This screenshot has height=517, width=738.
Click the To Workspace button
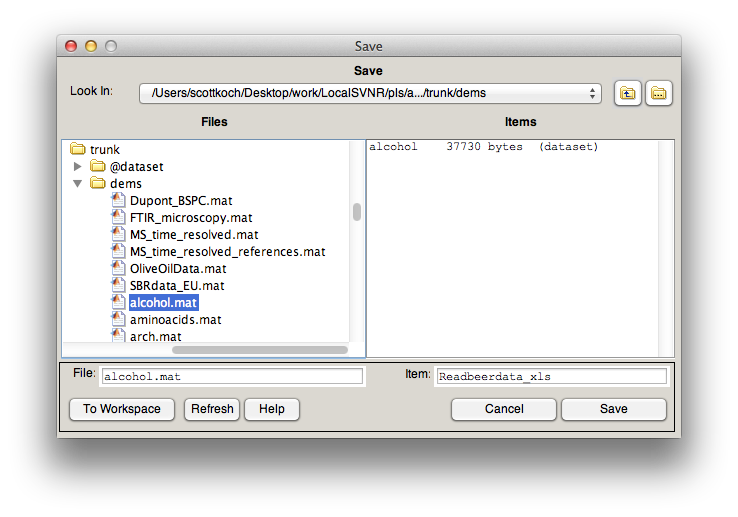pos(121,409)
